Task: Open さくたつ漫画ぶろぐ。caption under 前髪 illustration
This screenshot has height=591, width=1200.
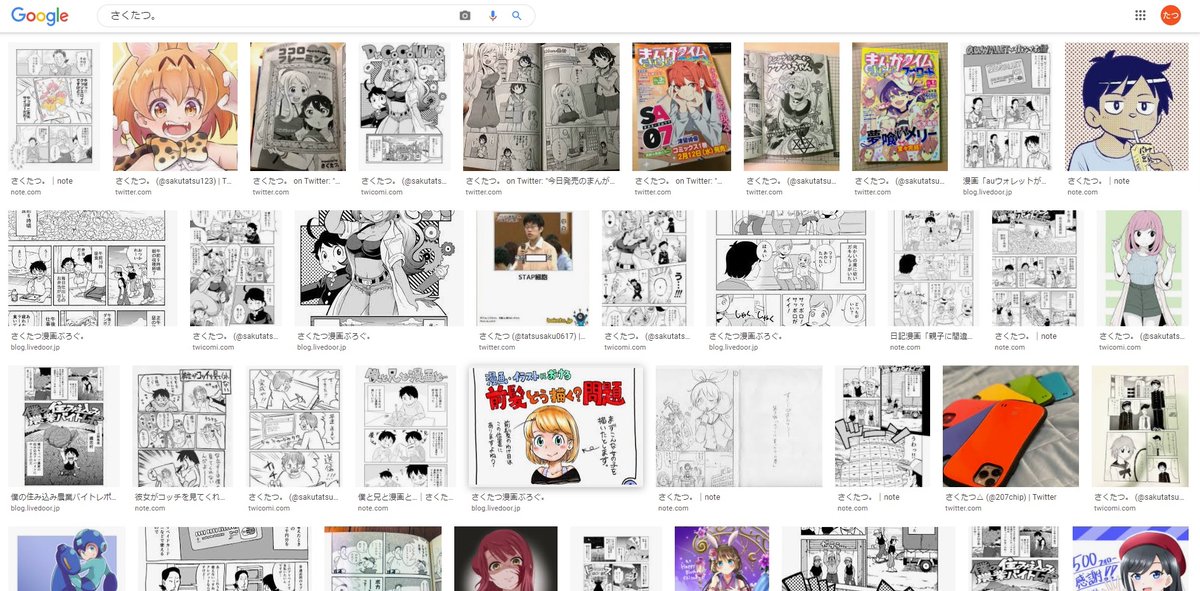Action: [x=508, y=496]
